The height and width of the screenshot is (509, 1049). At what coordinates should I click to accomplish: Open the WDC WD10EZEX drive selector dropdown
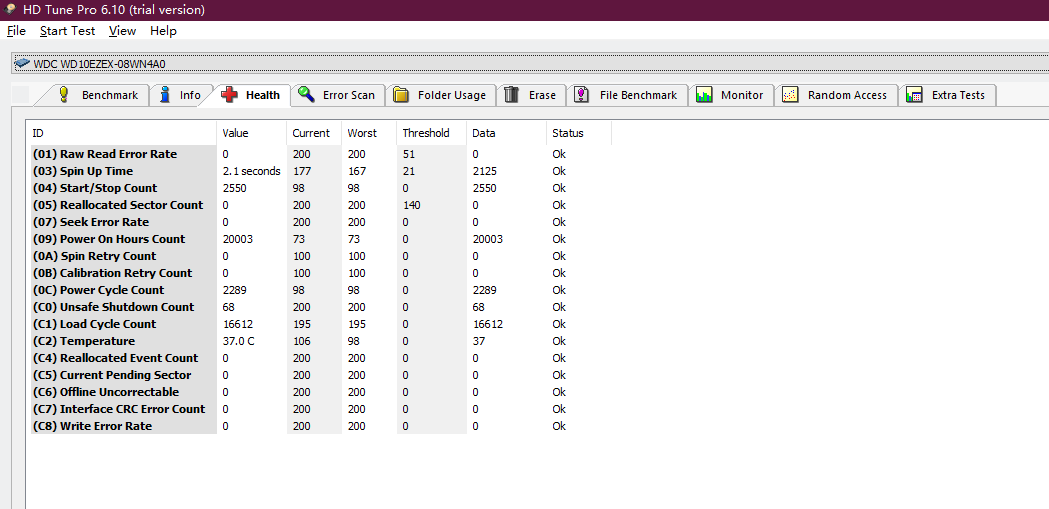(x=530, y=64)
